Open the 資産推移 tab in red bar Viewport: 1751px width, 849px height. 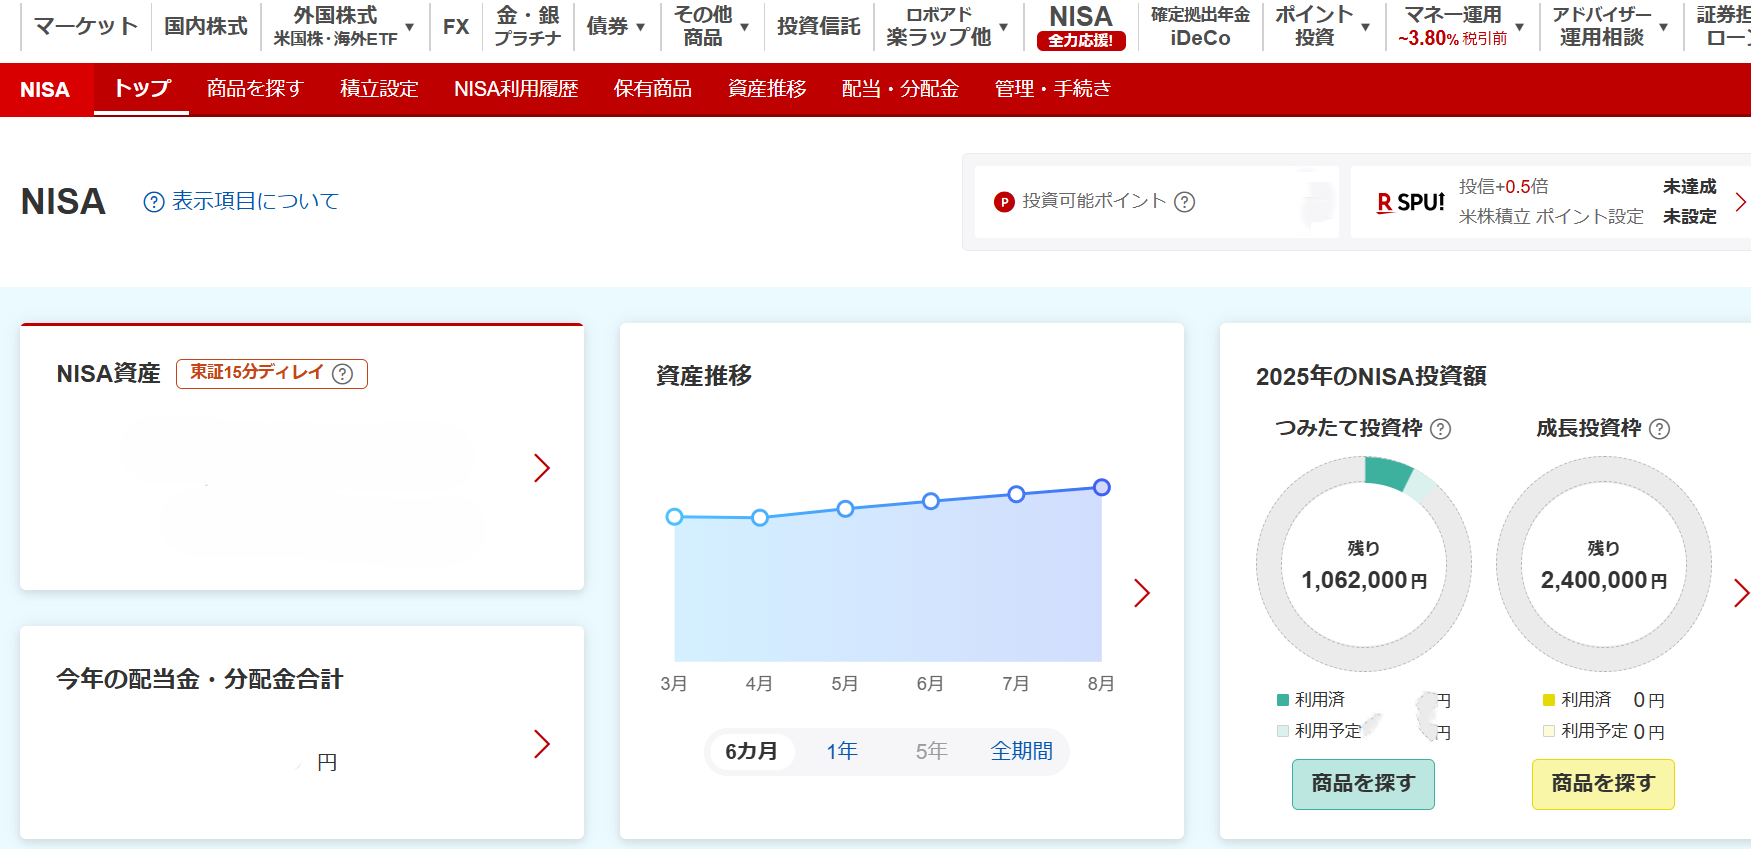767,89
